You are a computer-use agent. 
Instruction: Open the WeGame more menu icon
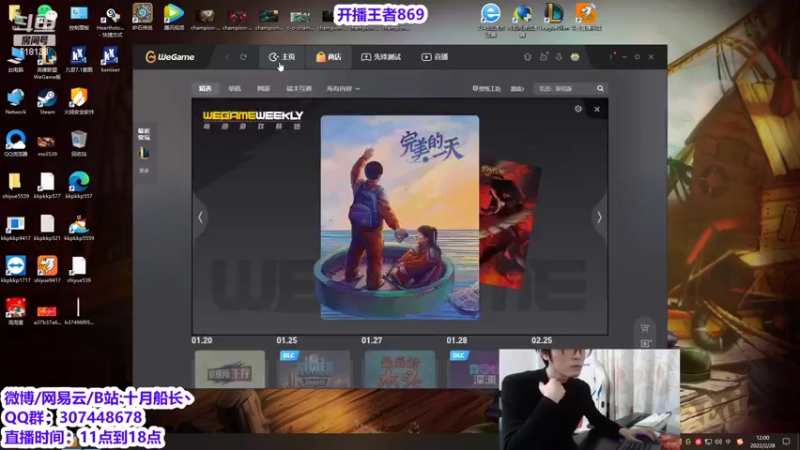click(x=611, y=57)
